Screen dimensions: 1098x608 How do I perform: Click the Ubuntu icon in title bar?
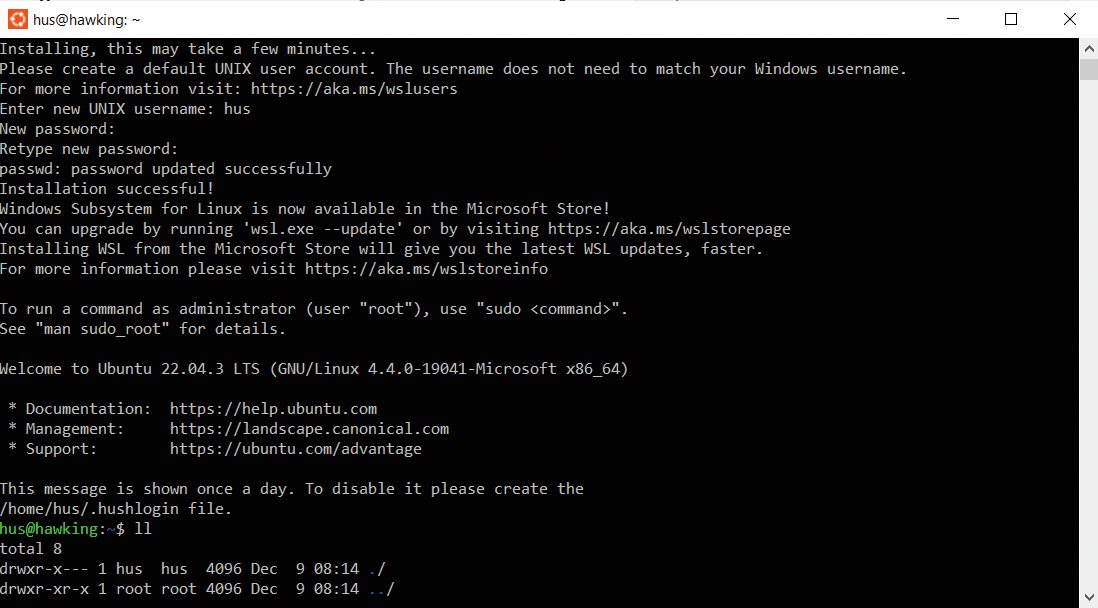pyautogui.click(x=18, y=20)
